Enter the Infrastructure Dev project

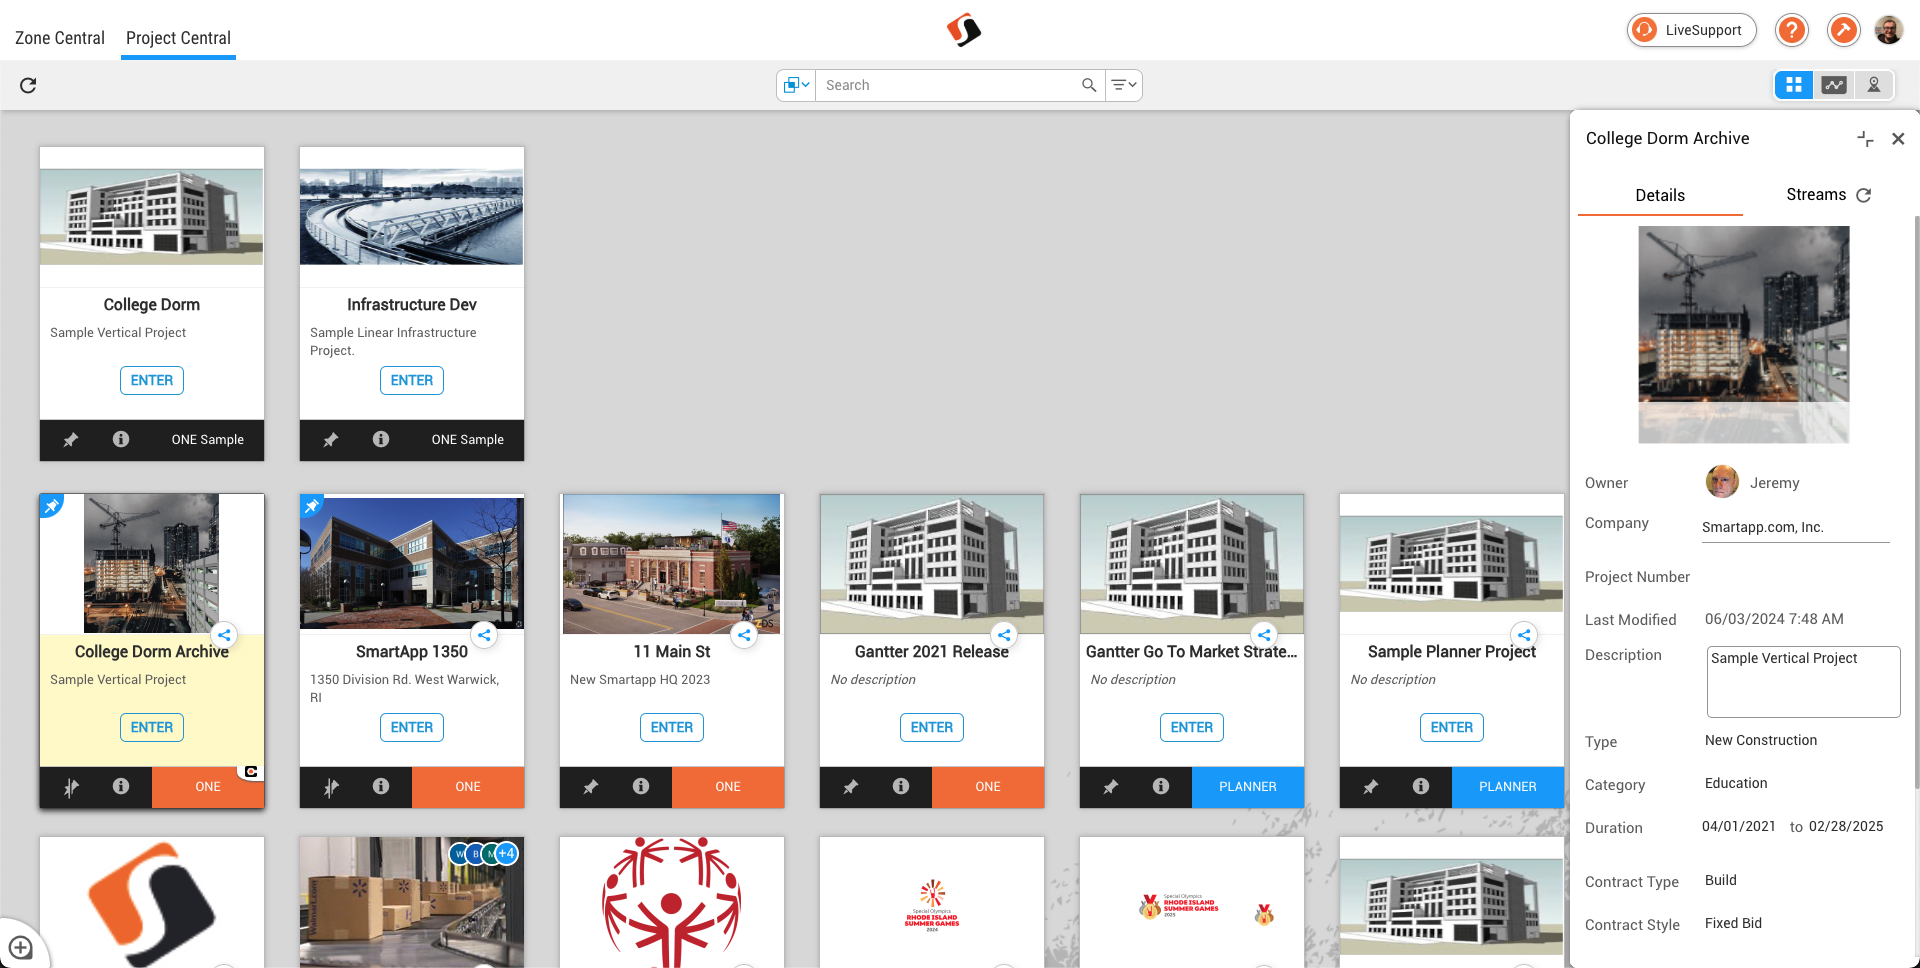click(412, 380)
